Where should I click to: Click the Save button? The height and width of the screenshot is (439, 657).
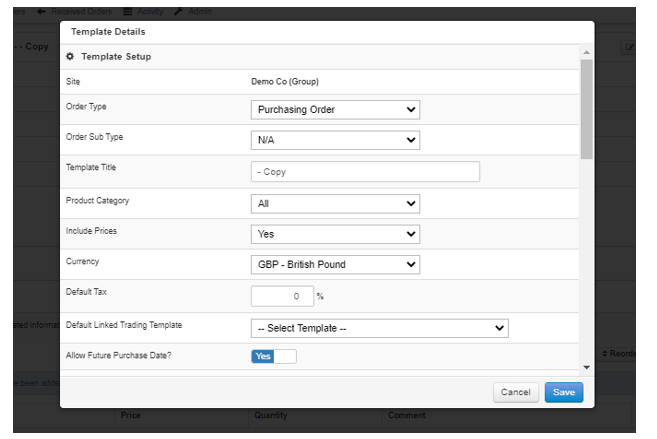pos(564,393)
